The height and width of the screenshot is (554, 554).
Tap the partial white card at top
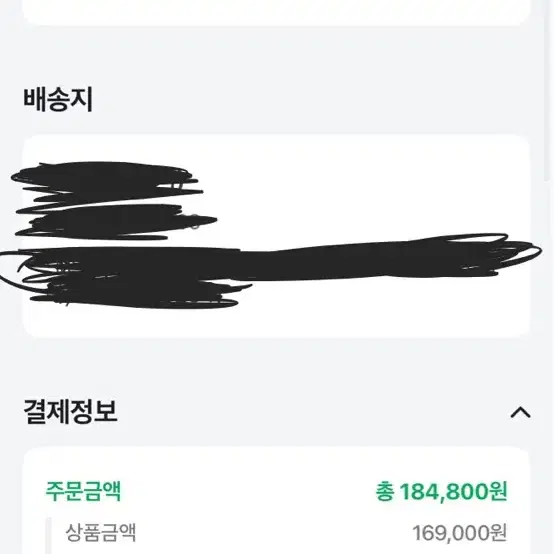coord(277,12)
